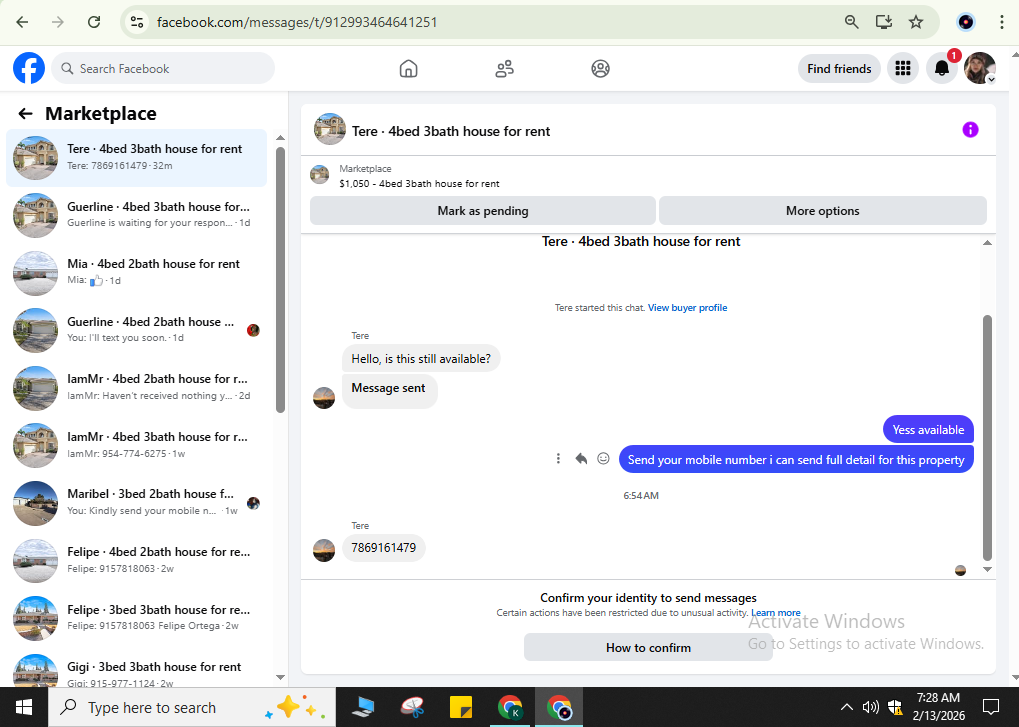Show hidden system tray icons

pos(846,707)
